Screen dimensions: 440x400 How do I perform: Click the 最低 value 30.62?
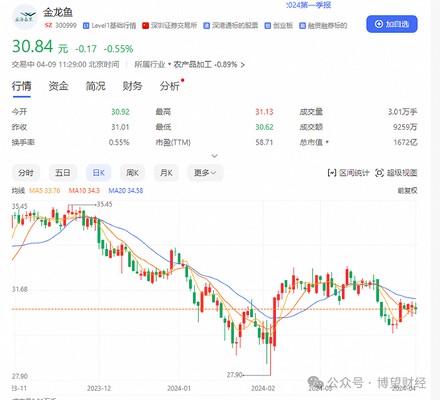(x=264, y=127)
